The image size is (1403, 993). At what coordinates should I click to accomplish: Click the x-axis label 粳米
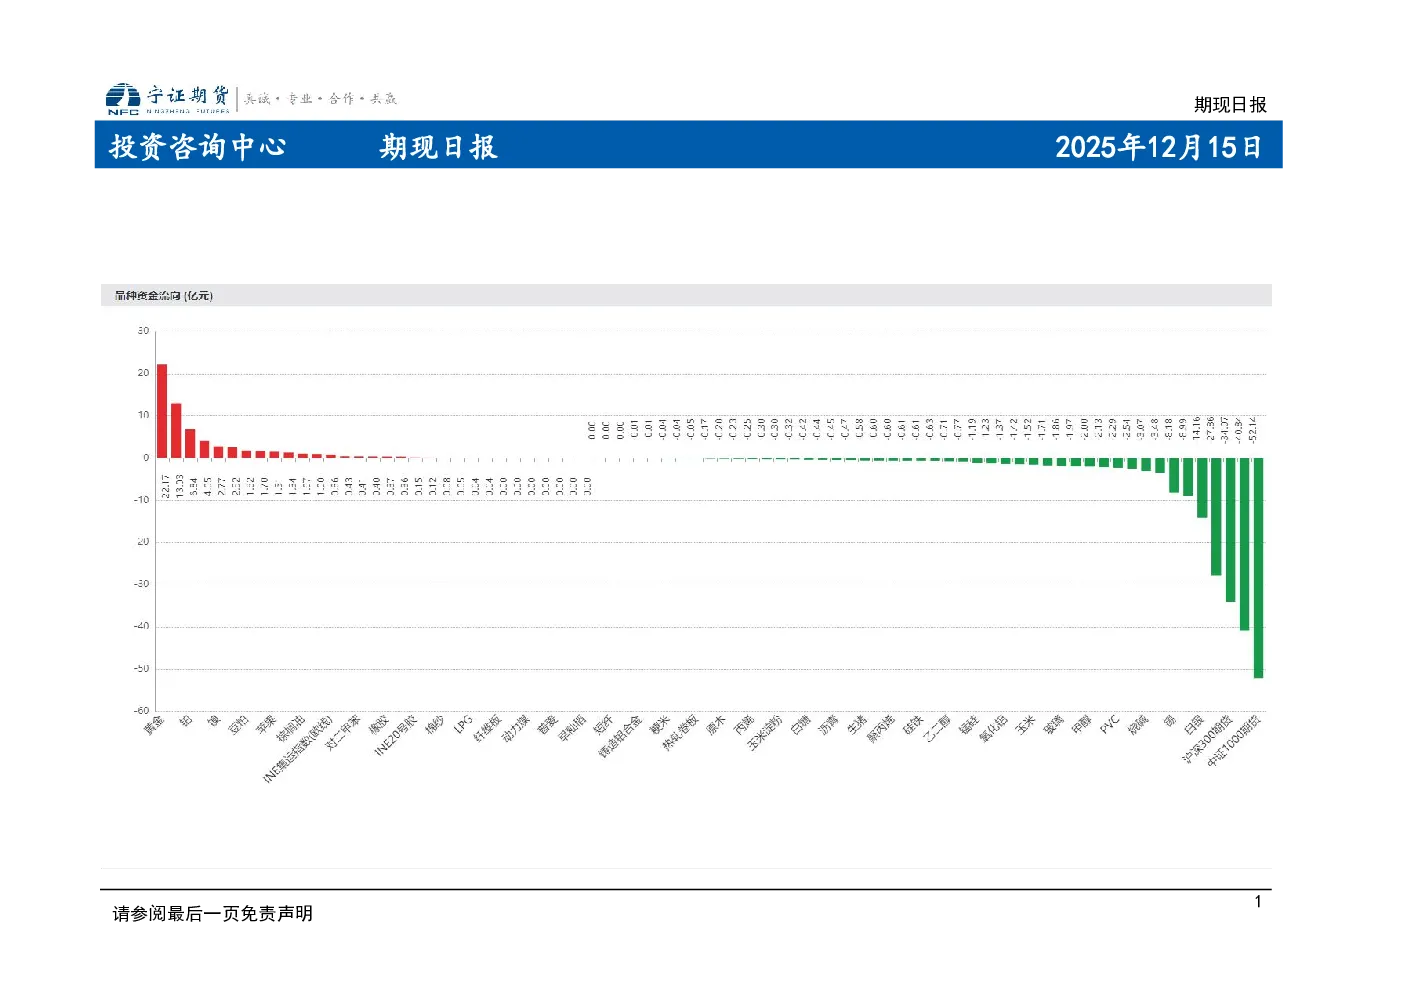[x=659, y=725]
